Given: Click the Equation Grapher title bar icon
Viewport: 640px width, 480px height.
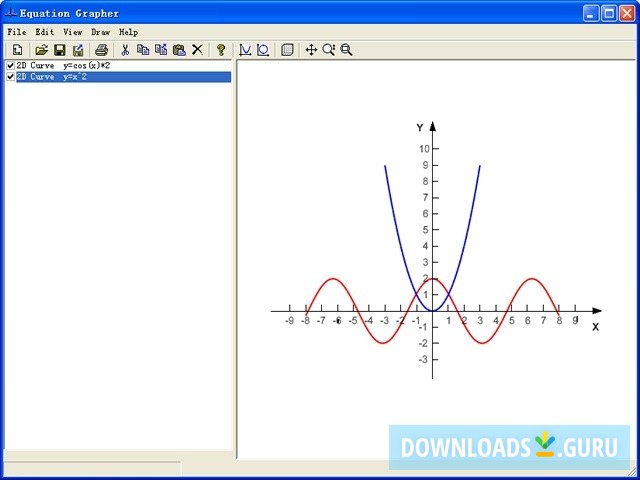Looking at the screenshot, I should (x=11, y=13).
